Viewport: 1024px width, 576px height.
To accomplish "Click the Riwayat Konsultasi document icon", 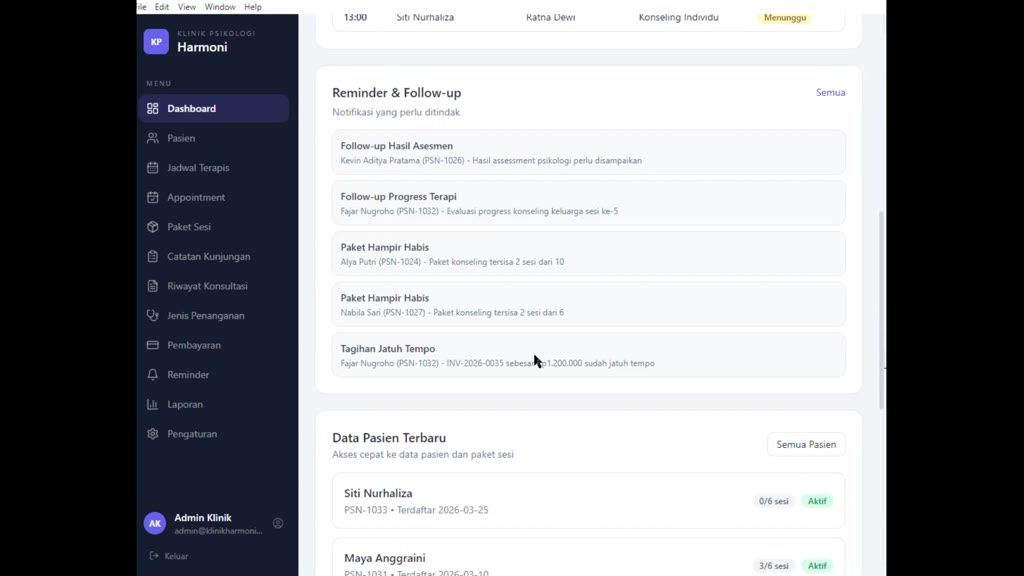I will point(153,286).
